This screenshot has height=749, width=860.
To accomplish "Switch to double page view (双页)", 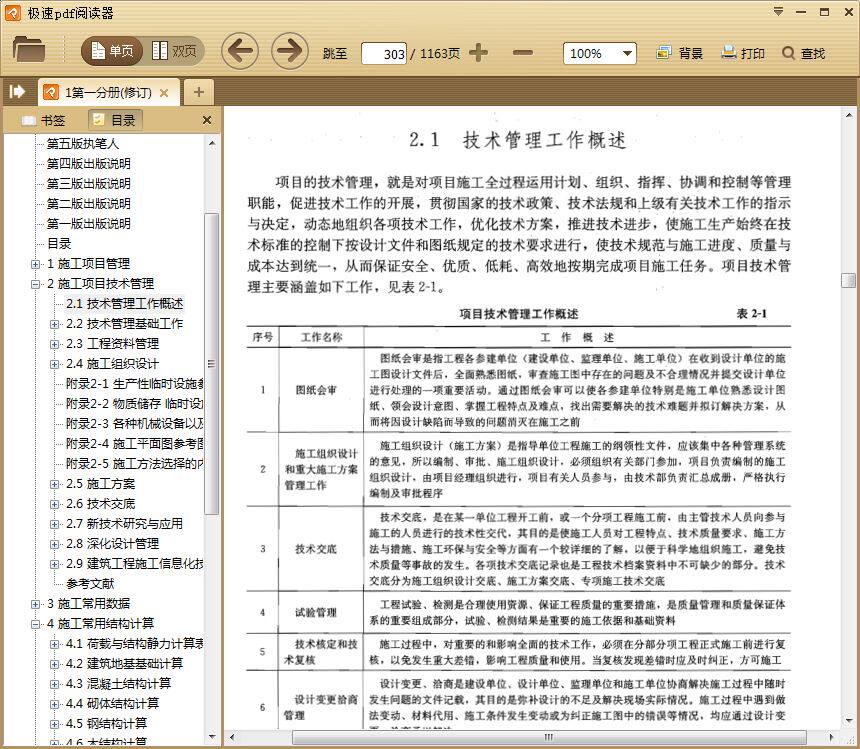I will point(174,51).
